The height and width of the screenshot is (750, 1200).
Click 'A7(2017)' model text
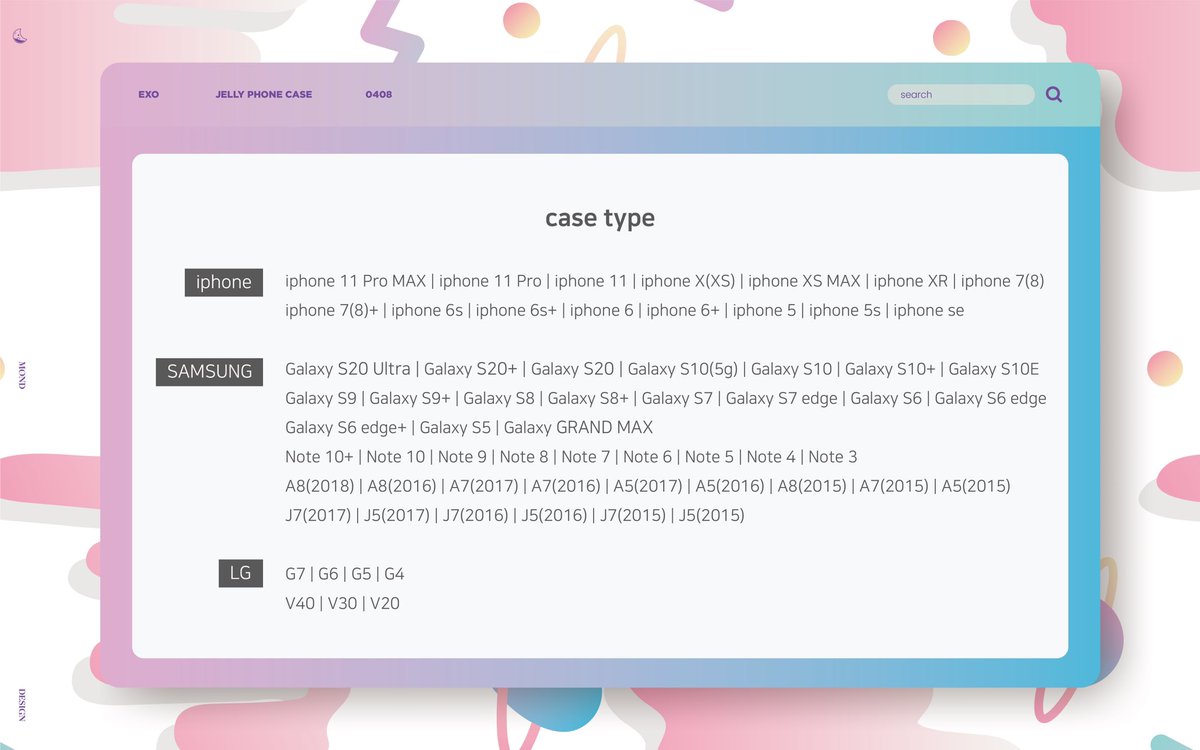(484, 486)
